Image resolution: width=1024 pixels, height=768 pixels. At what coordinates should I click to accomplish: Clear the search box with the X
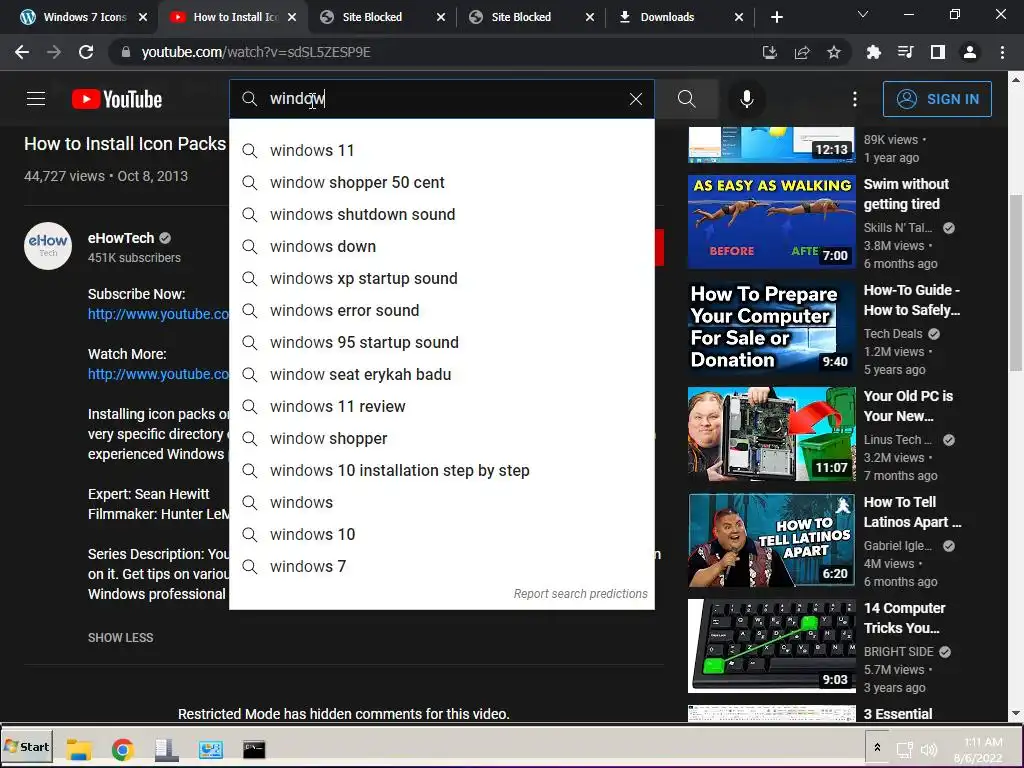point(635,99)
